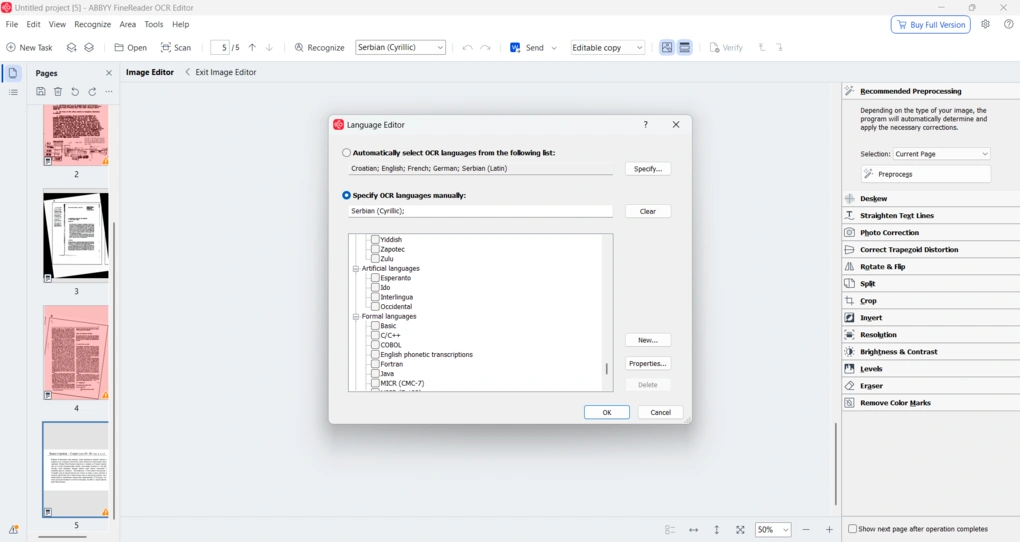
Task: Select page 3 thumbnail
Action: tap(76, 236)
